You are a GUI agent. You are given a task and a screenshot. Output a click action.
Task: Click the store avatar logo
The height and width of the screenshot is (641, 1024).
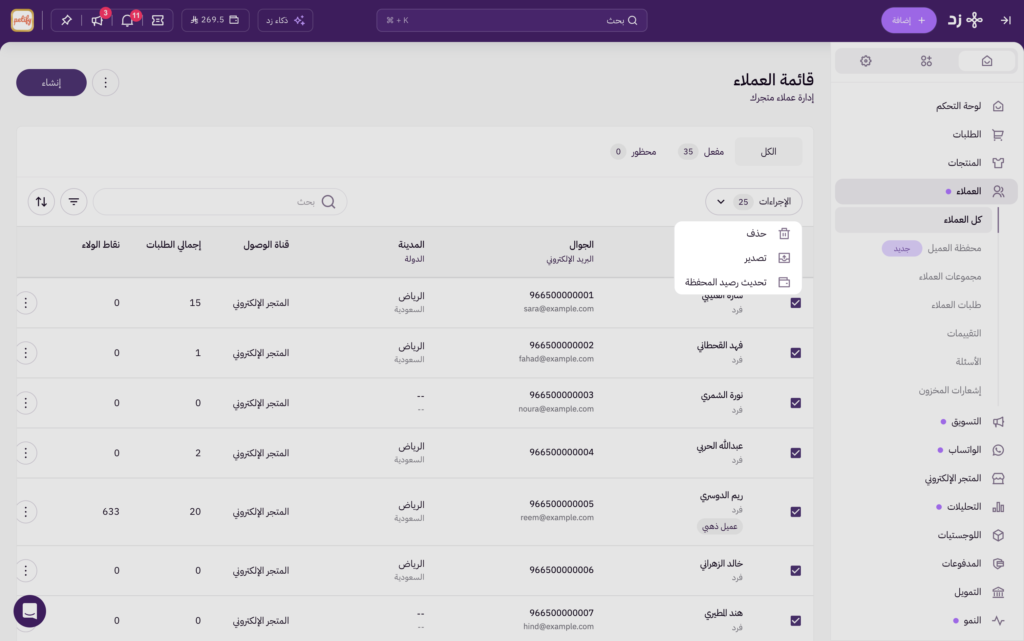tap(22, 20)
